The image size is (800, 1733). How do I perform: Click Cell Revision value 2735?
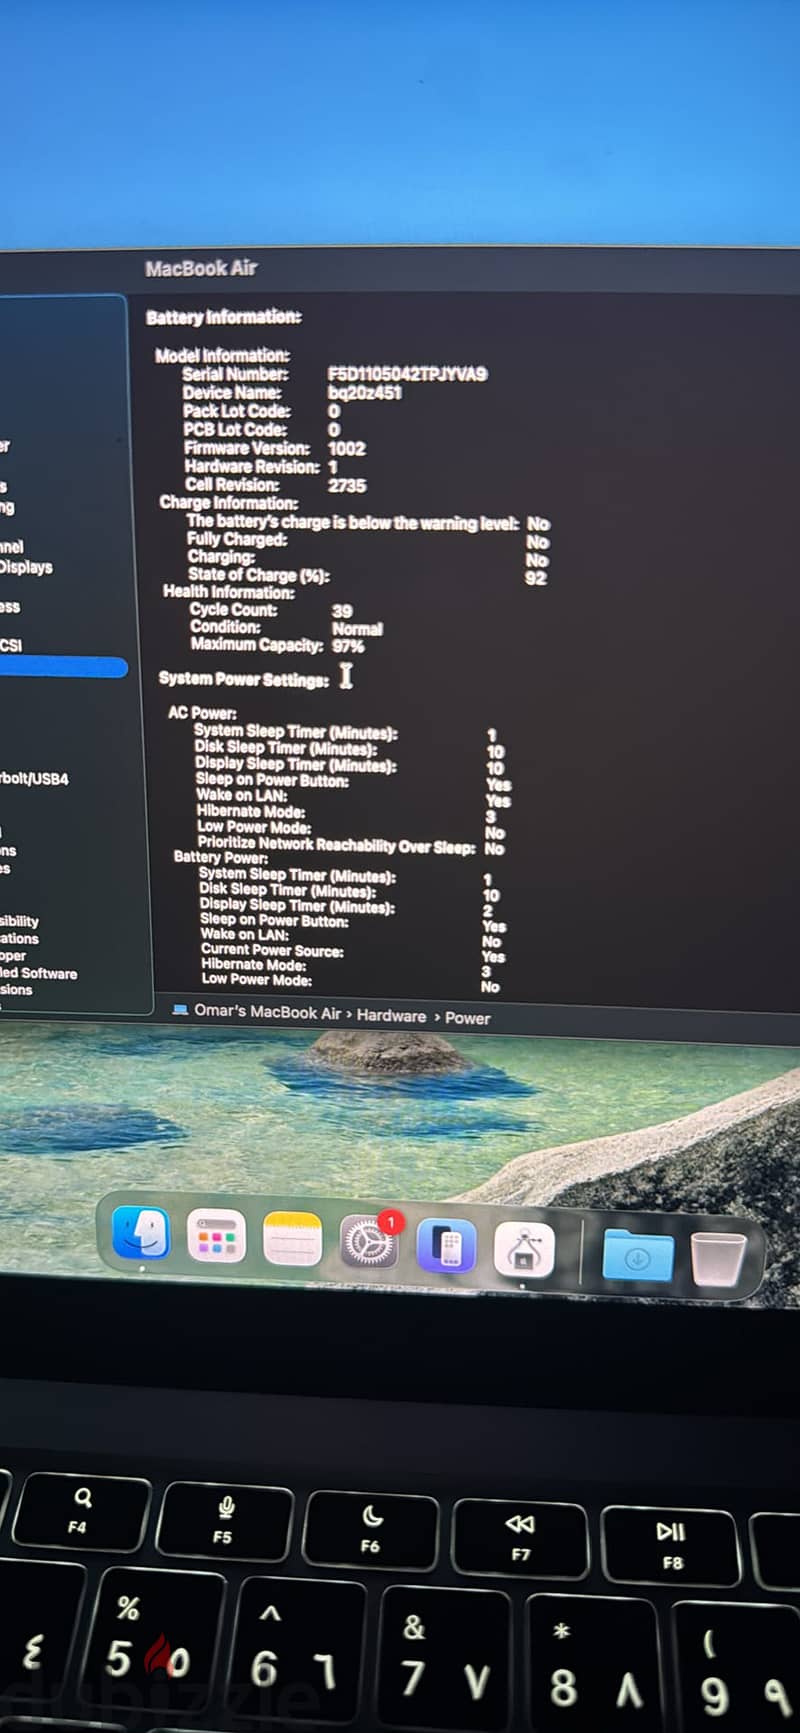tap(347, 486)
